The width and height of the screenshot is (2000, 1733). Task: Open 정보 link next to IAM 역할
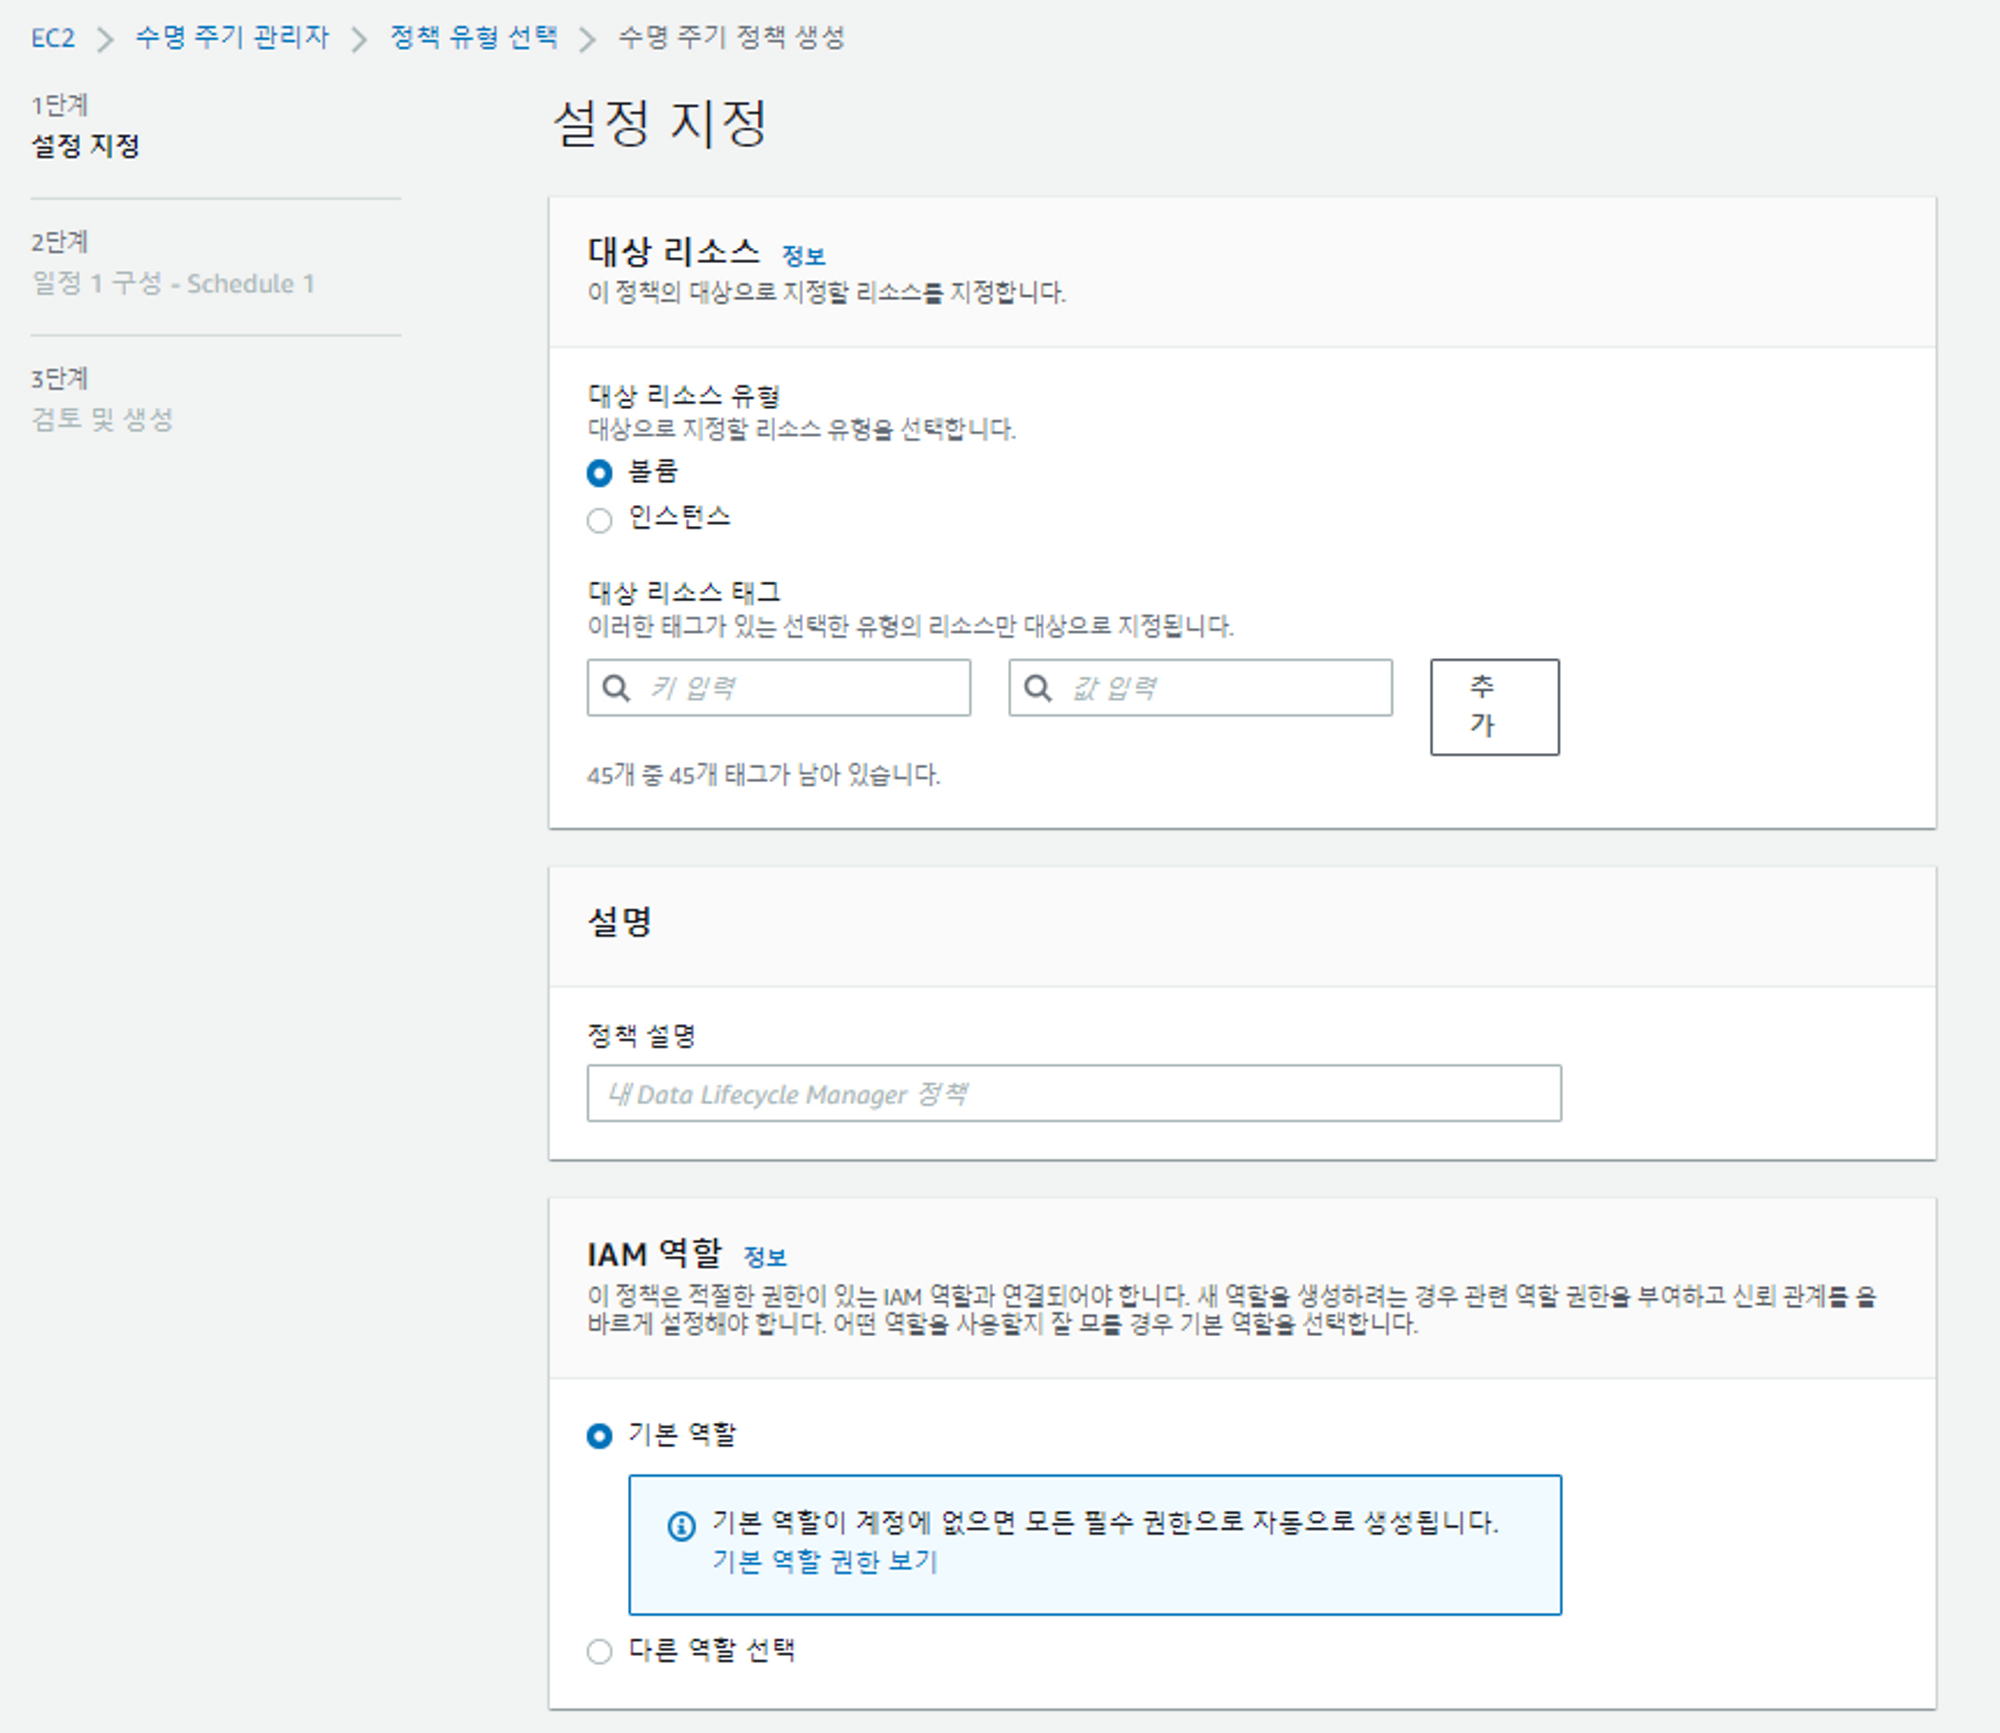765,1257
